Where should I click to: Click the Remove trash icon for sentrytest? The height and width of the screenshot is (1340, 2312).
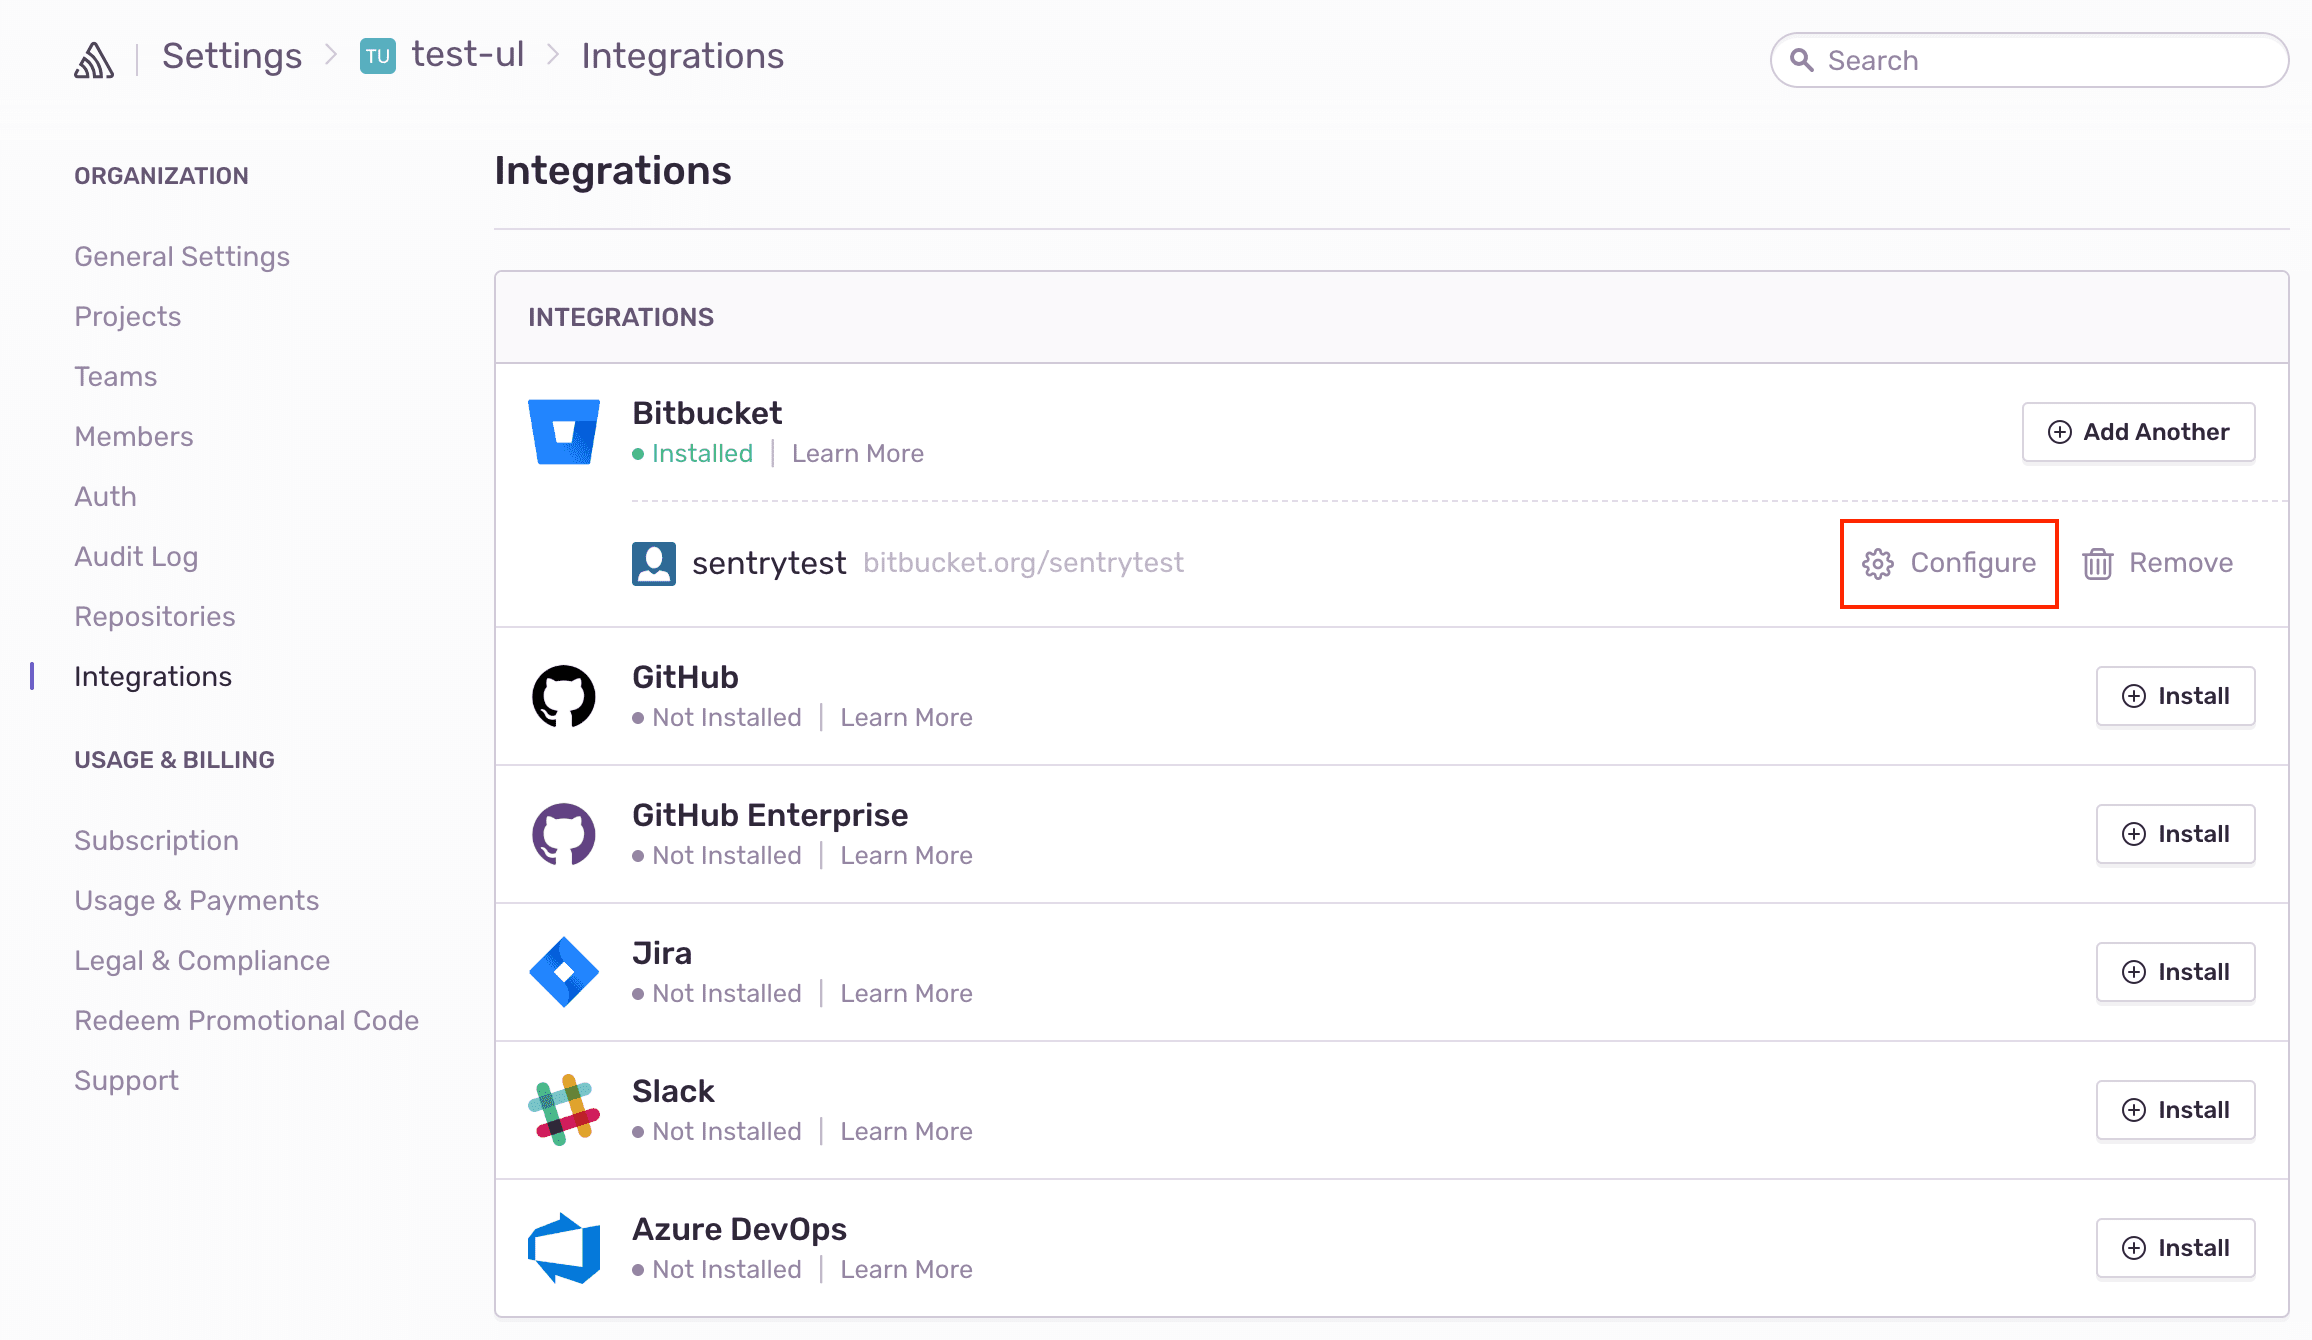2098,562
